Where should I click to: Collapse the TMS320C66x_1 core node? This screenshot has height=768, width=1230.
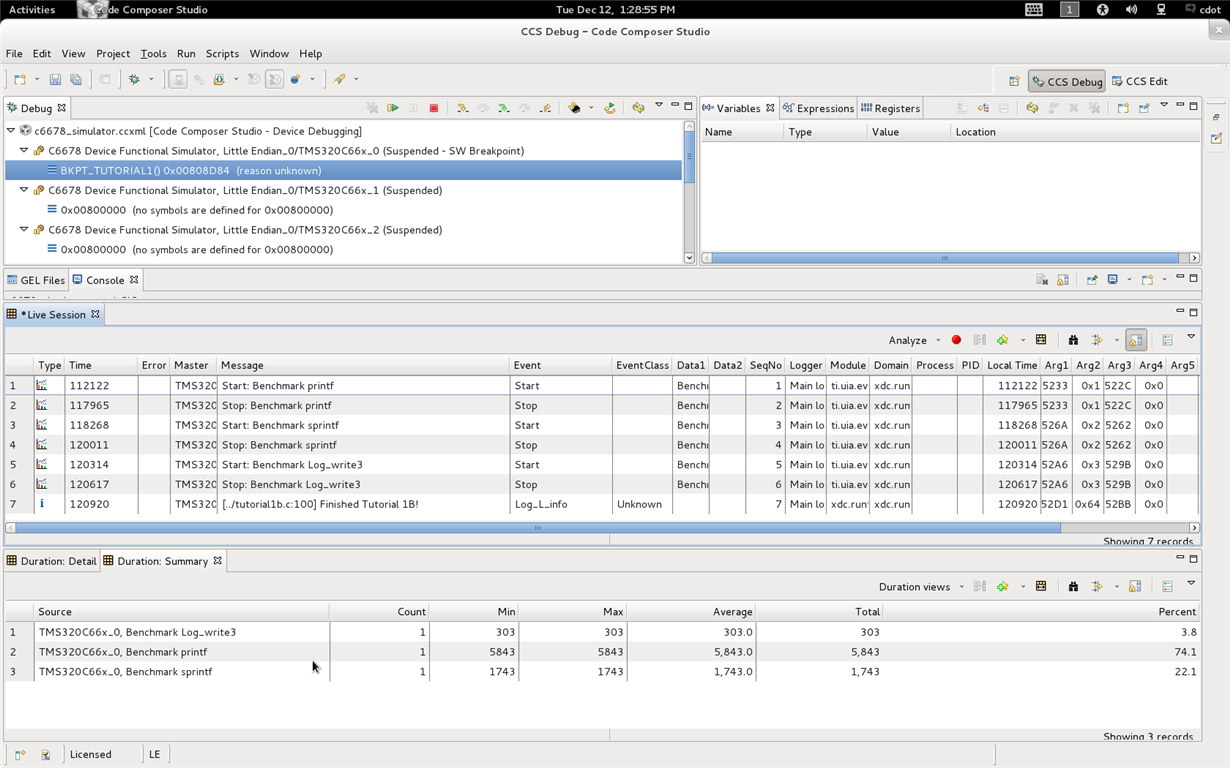(x=24, y=190)
